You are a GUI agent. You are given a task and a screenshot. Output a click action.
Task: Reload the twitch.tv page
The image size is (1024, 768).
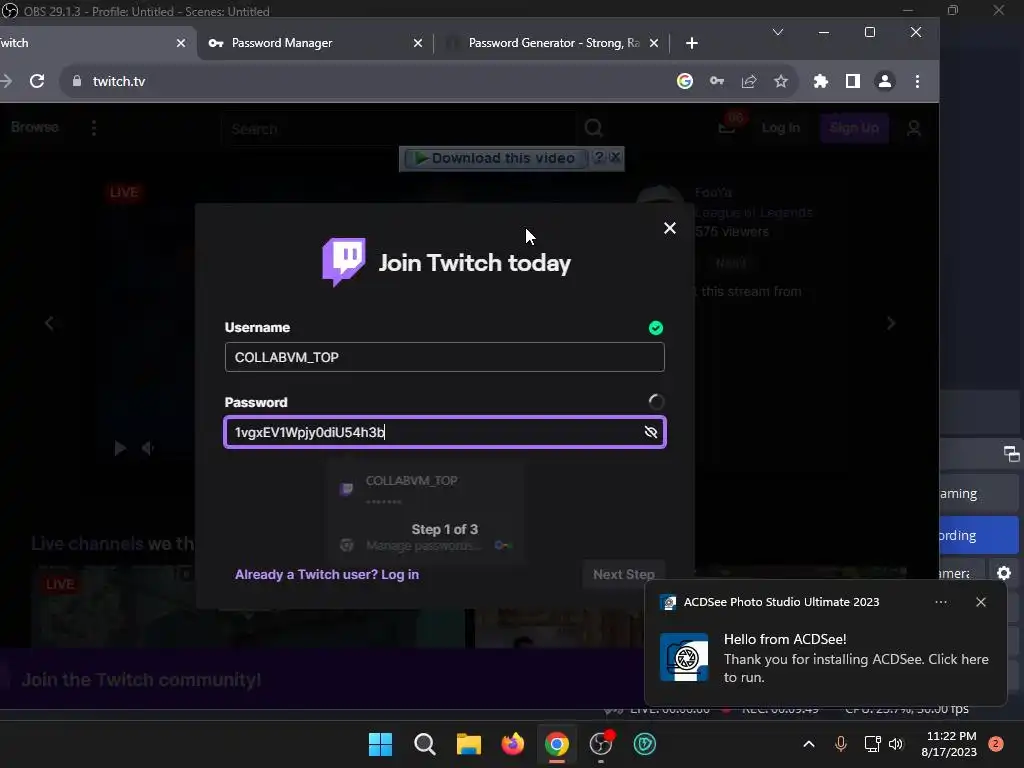pyautogui.click(x=37, y=81)
